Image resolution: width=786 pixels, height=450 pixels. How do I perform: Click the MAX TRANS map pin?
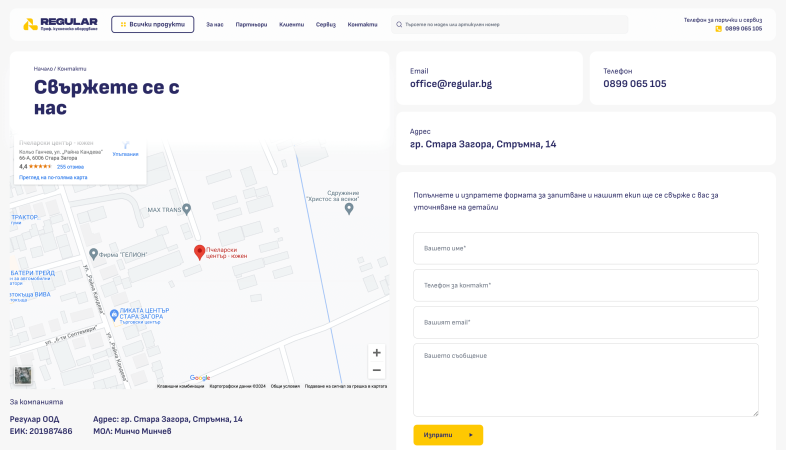tap(186, 209)
